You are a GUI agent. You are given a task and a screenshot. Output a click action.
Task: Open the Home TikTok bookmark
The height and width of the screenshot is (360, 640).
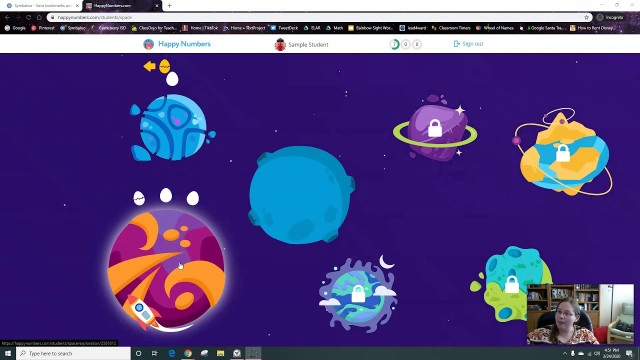click(x=200, y=28)
